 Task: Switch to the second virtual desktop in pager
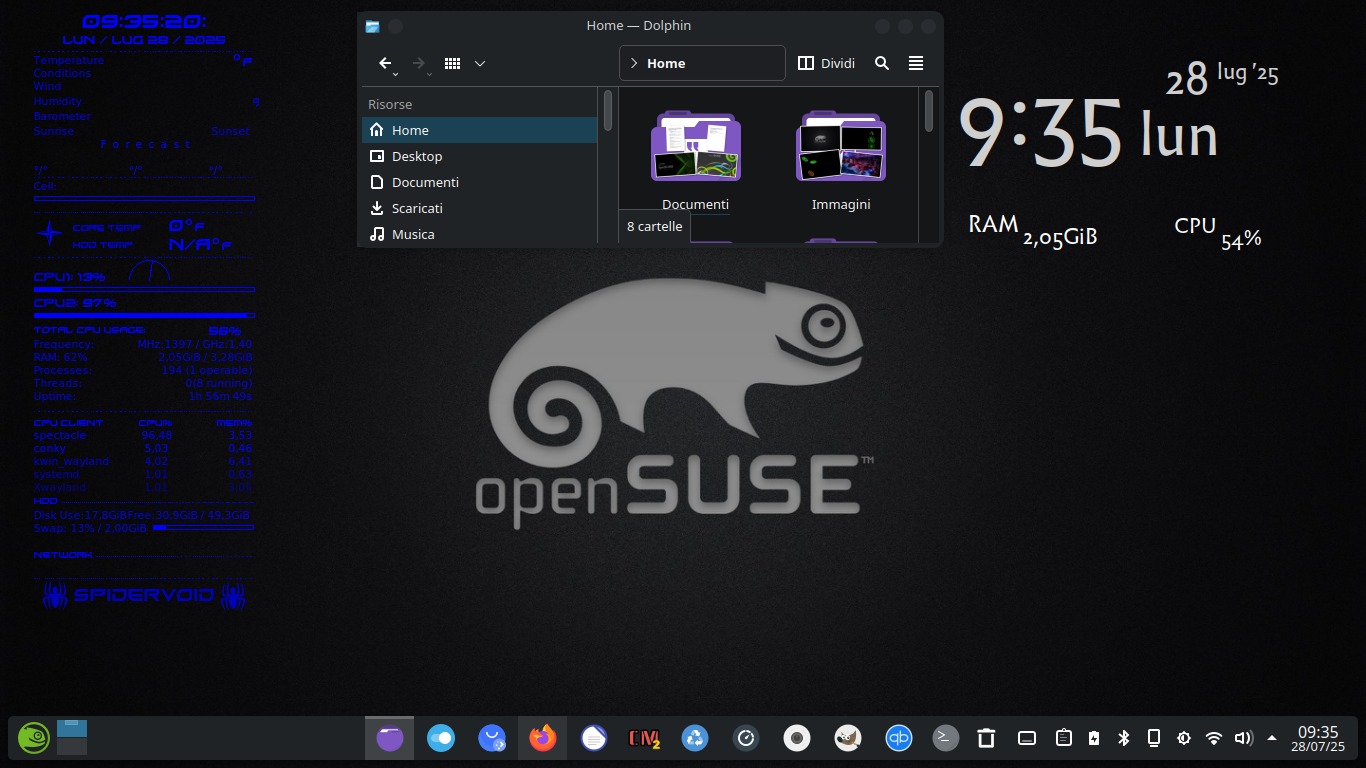(x=72, y=747)
